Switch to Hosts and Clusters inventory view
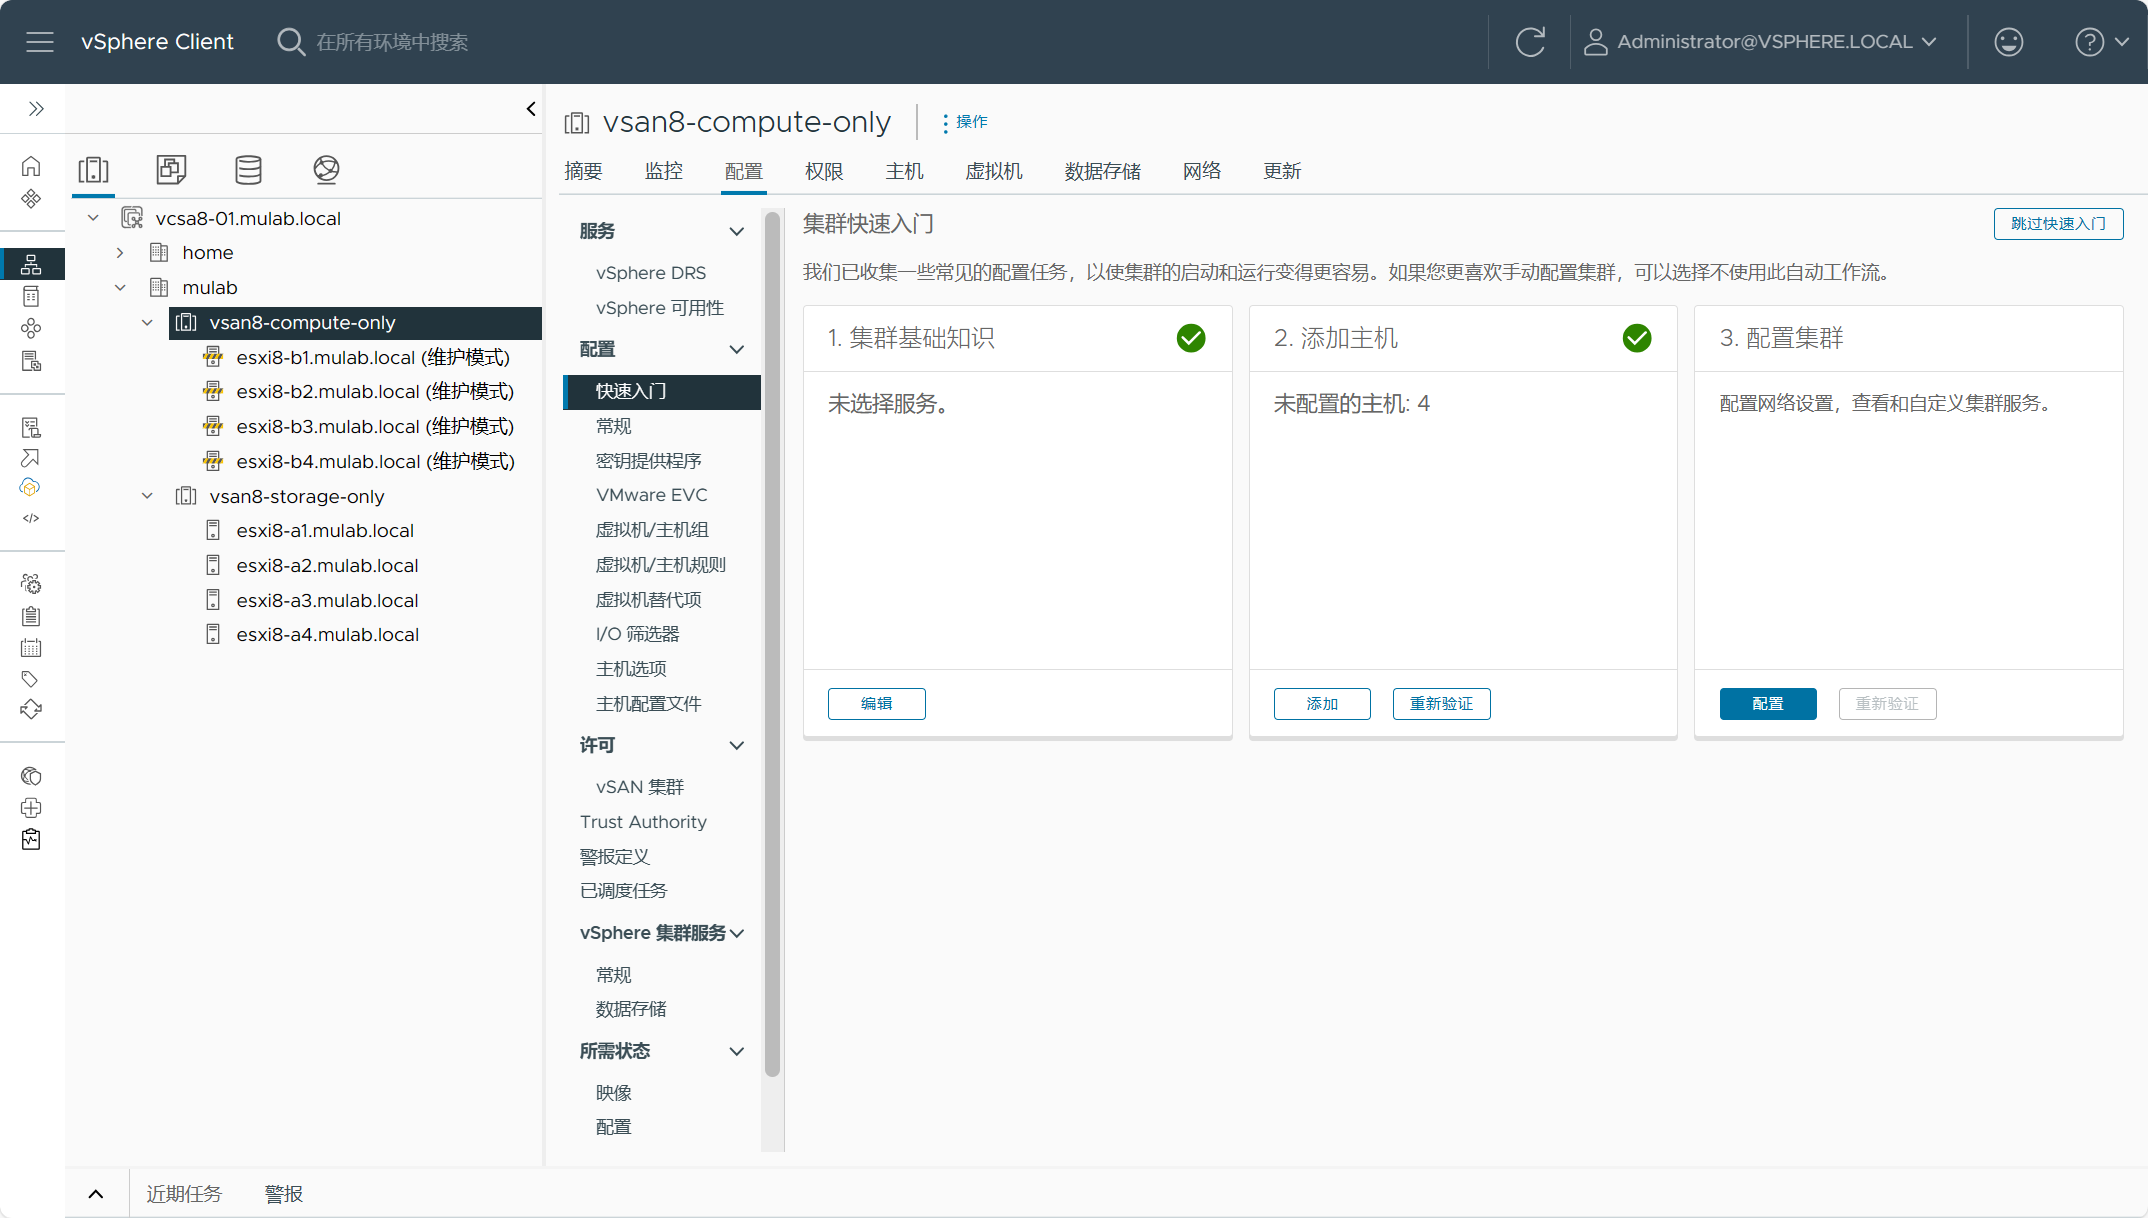The width and height of the screenshot is (2148, 1218). [94, 170]
